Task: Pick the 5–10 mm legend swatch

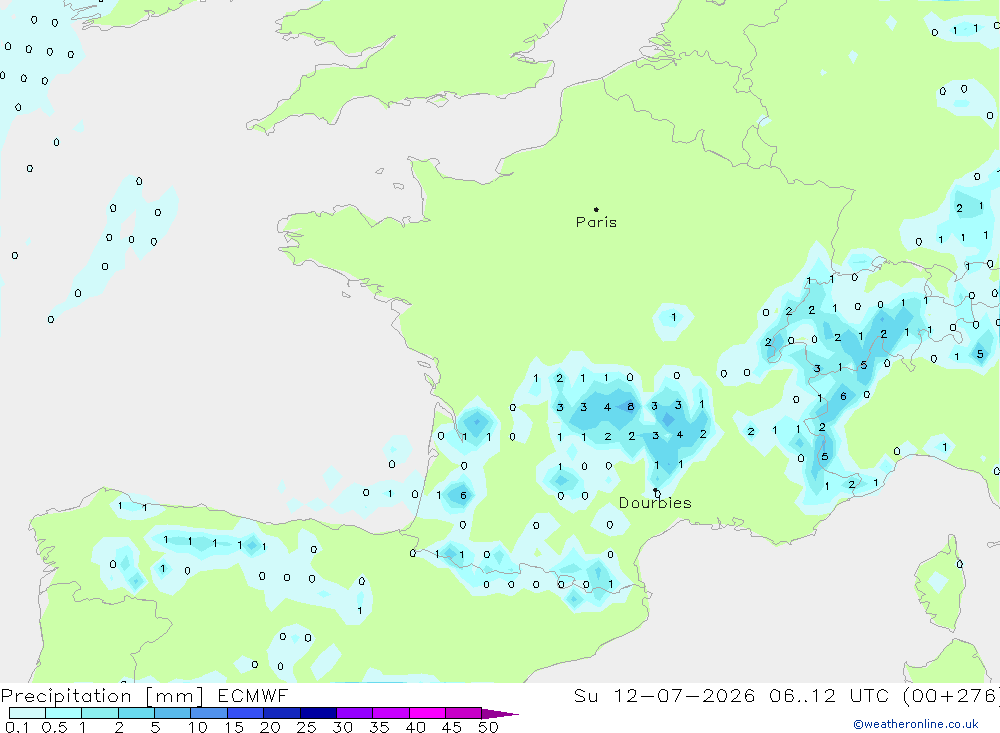Action: coord(172,713)
